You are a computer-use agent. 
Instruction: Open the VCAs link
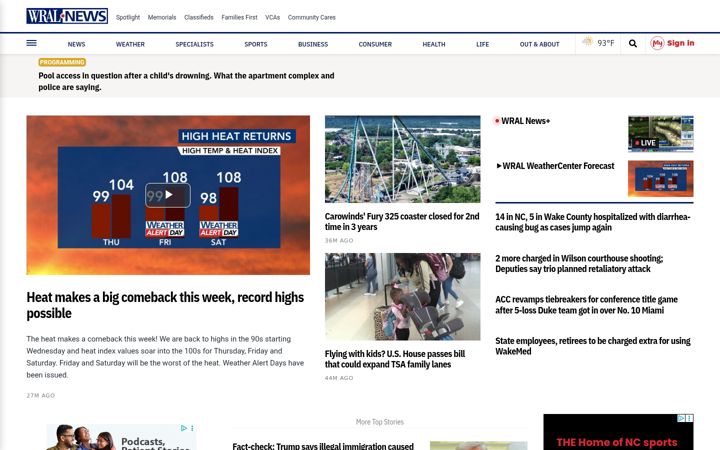[x=272, y=17]
